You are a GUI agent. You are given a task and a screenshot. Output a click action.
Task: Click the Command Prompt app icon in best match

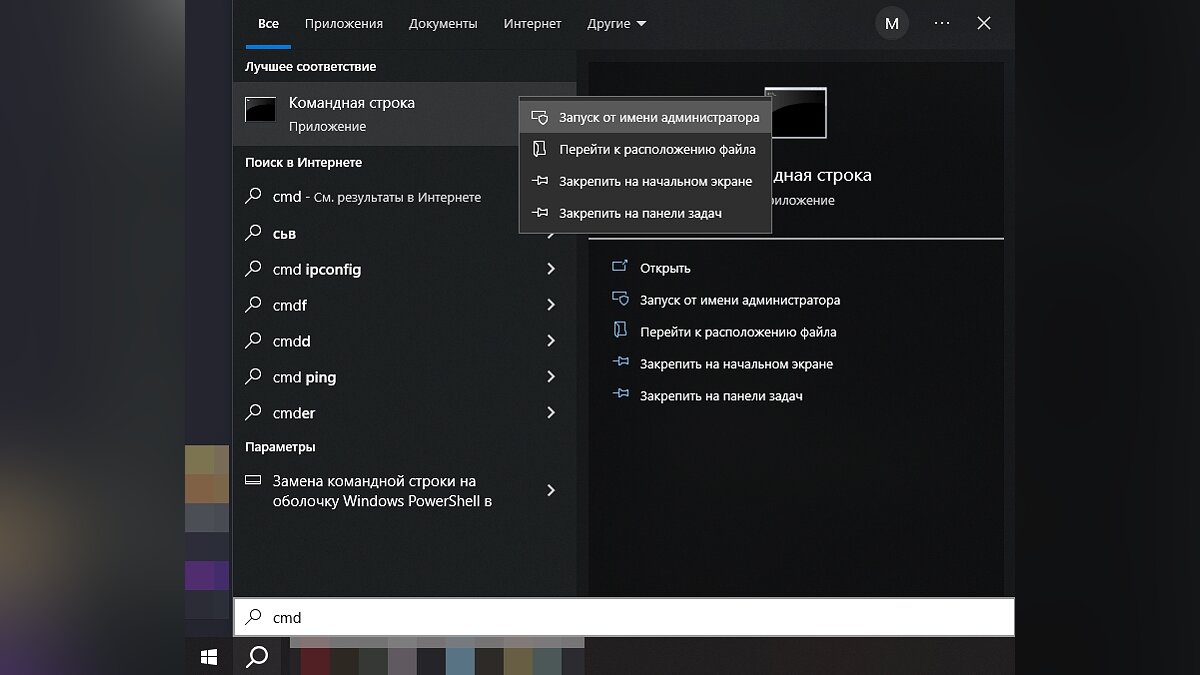pos(260,111)
